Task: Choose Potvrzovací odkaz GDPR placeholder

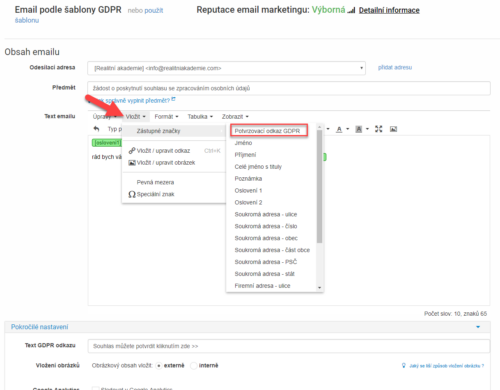Action: click(x=269, y=131)
